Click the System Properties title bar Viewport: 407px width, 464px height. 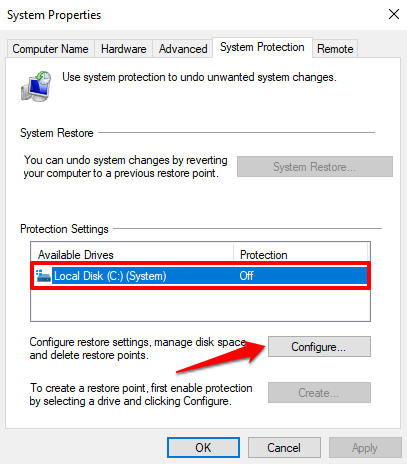point(193,15)
